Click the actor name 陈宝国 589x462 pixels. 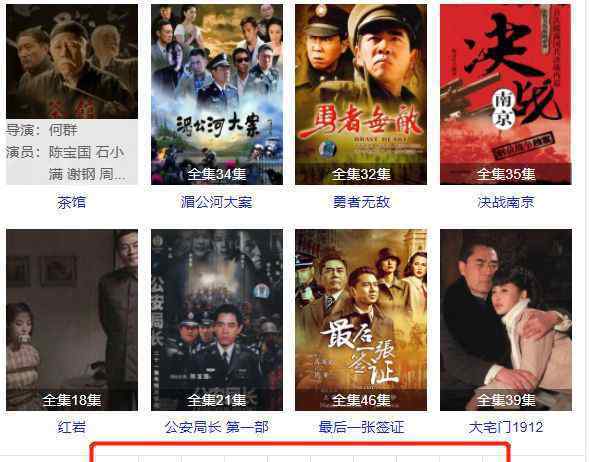point(70,152)
